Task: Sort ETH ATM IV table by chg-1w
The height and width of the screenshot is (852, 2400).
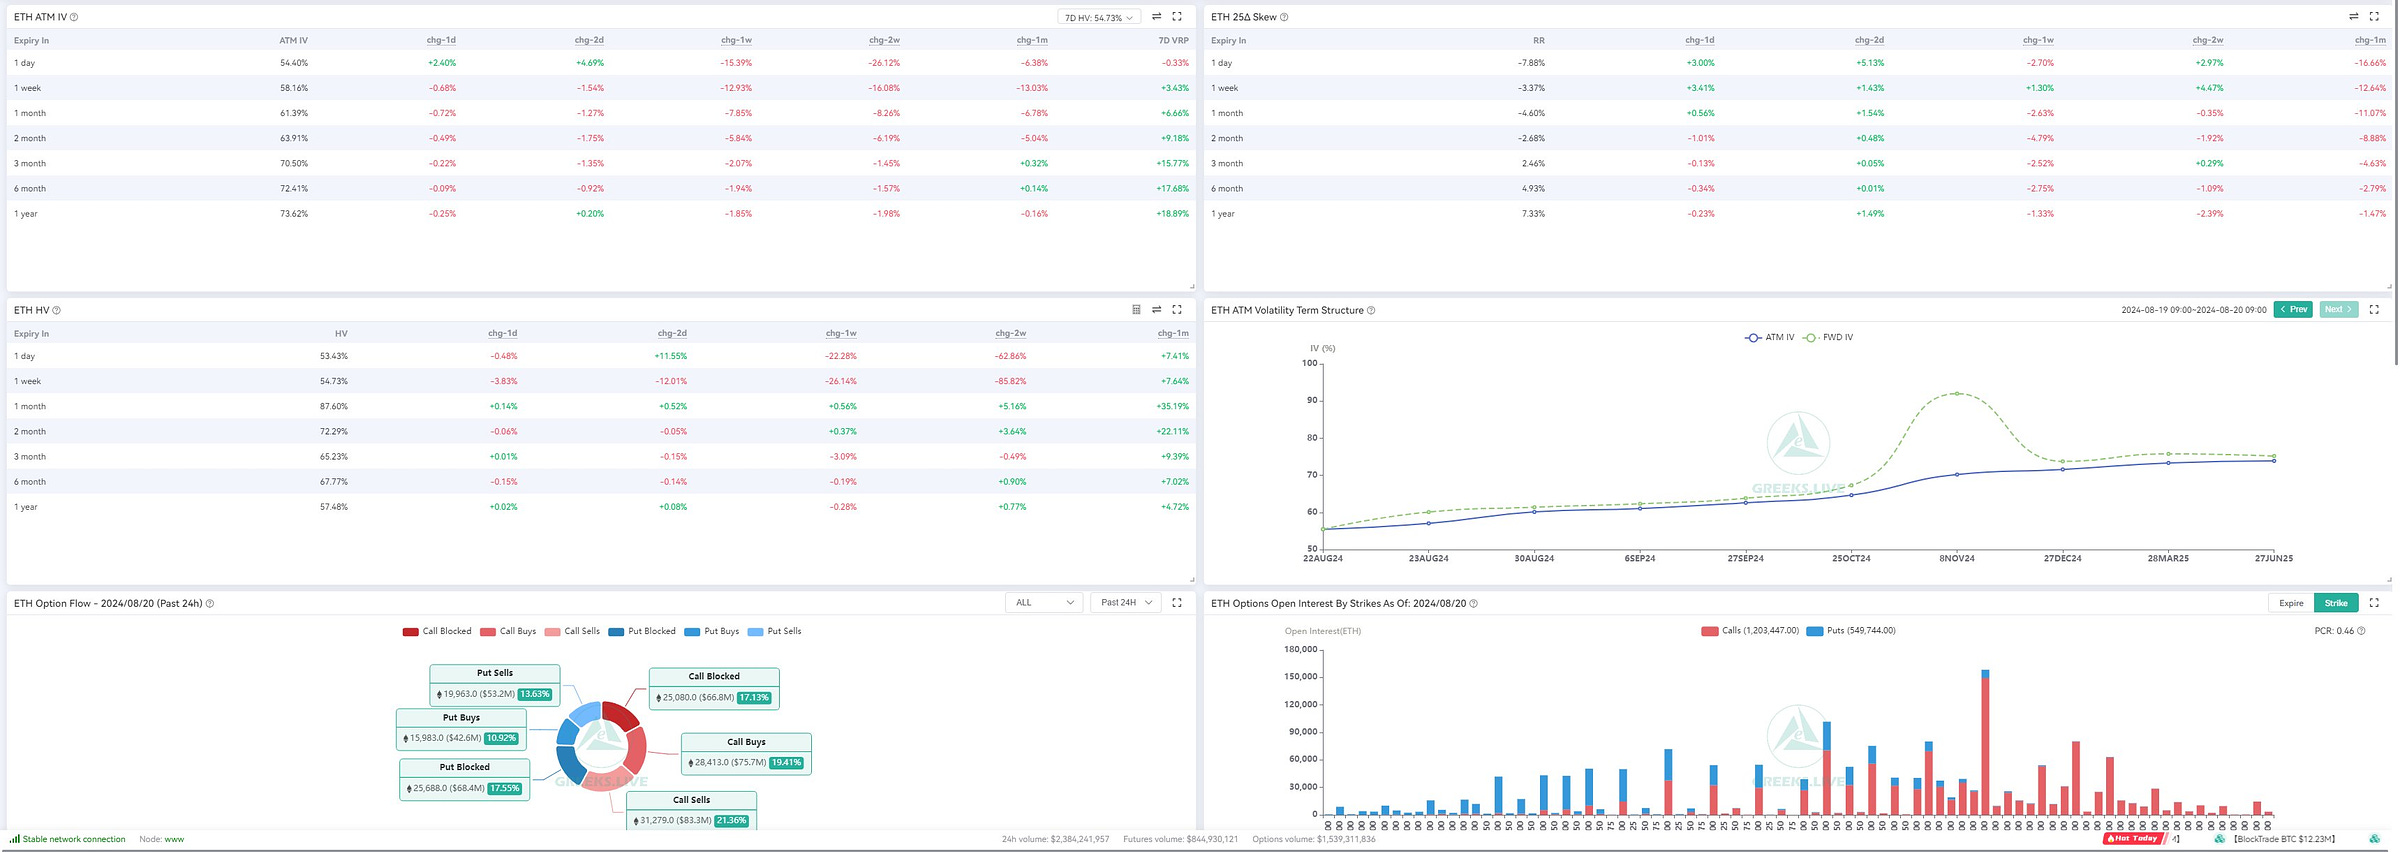Action: (736, 40)
